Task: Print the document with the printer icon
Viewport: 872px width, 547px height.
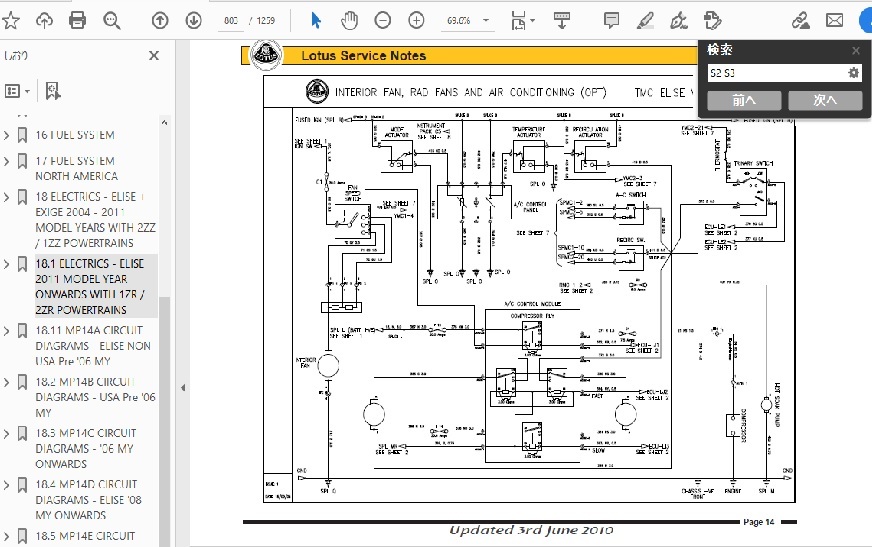Action: tap(77, 21)
